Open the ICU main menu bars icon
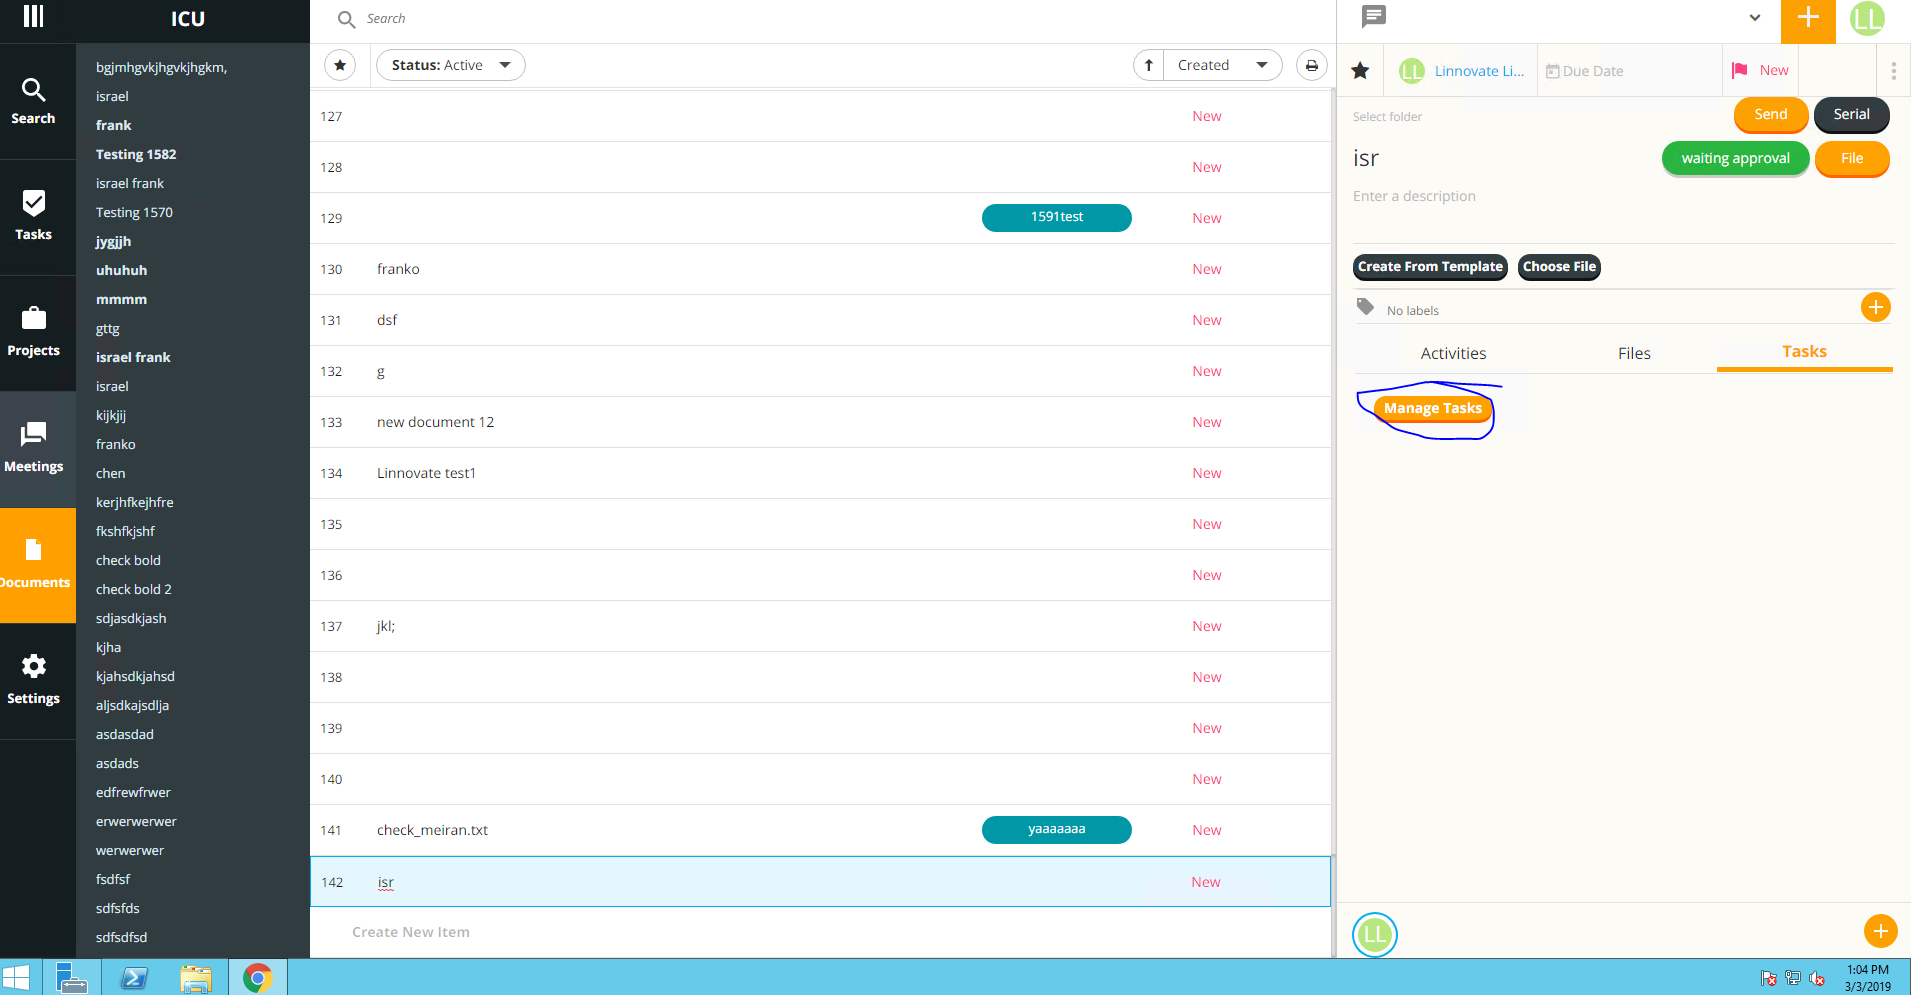The image size is (1911, 995). (33, 17)
